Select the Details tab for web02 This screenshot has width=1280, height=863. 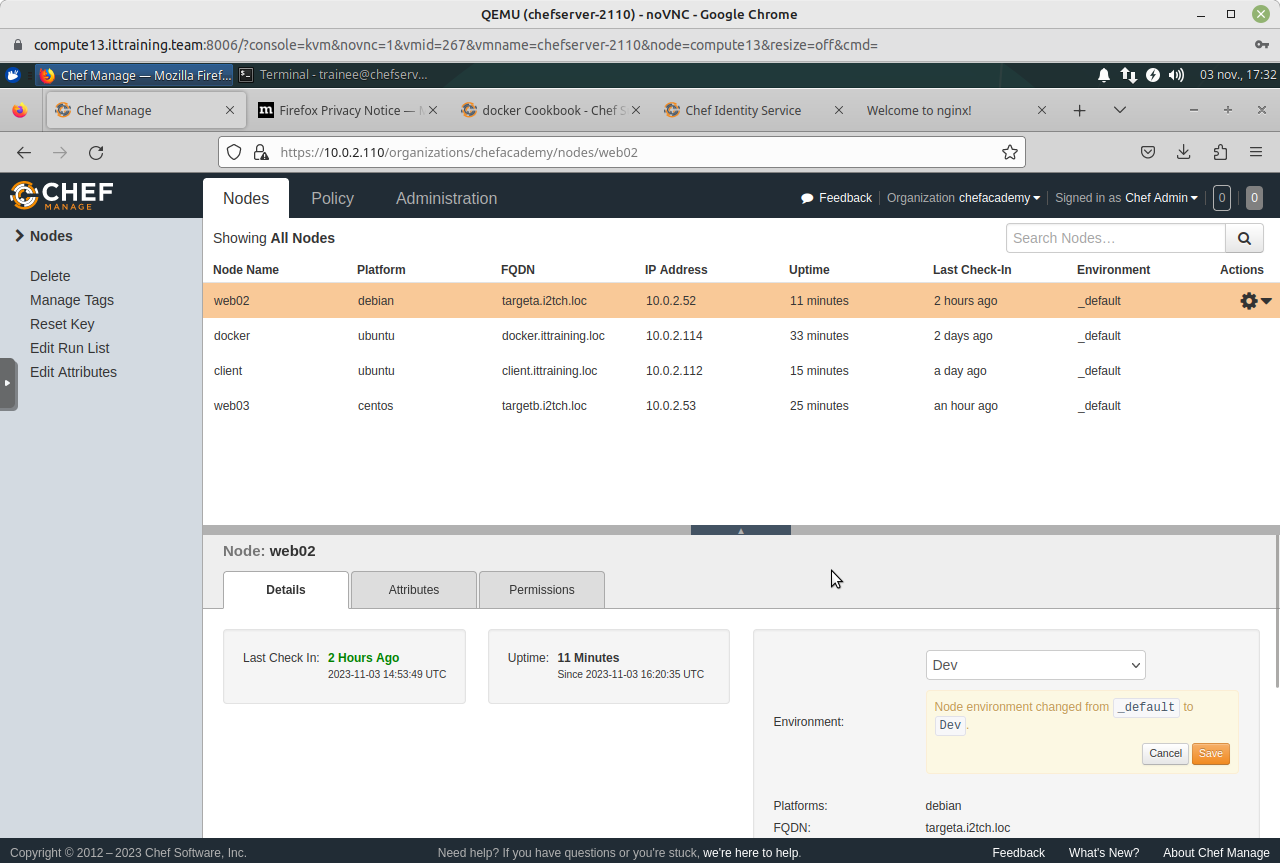click(286, 590)
